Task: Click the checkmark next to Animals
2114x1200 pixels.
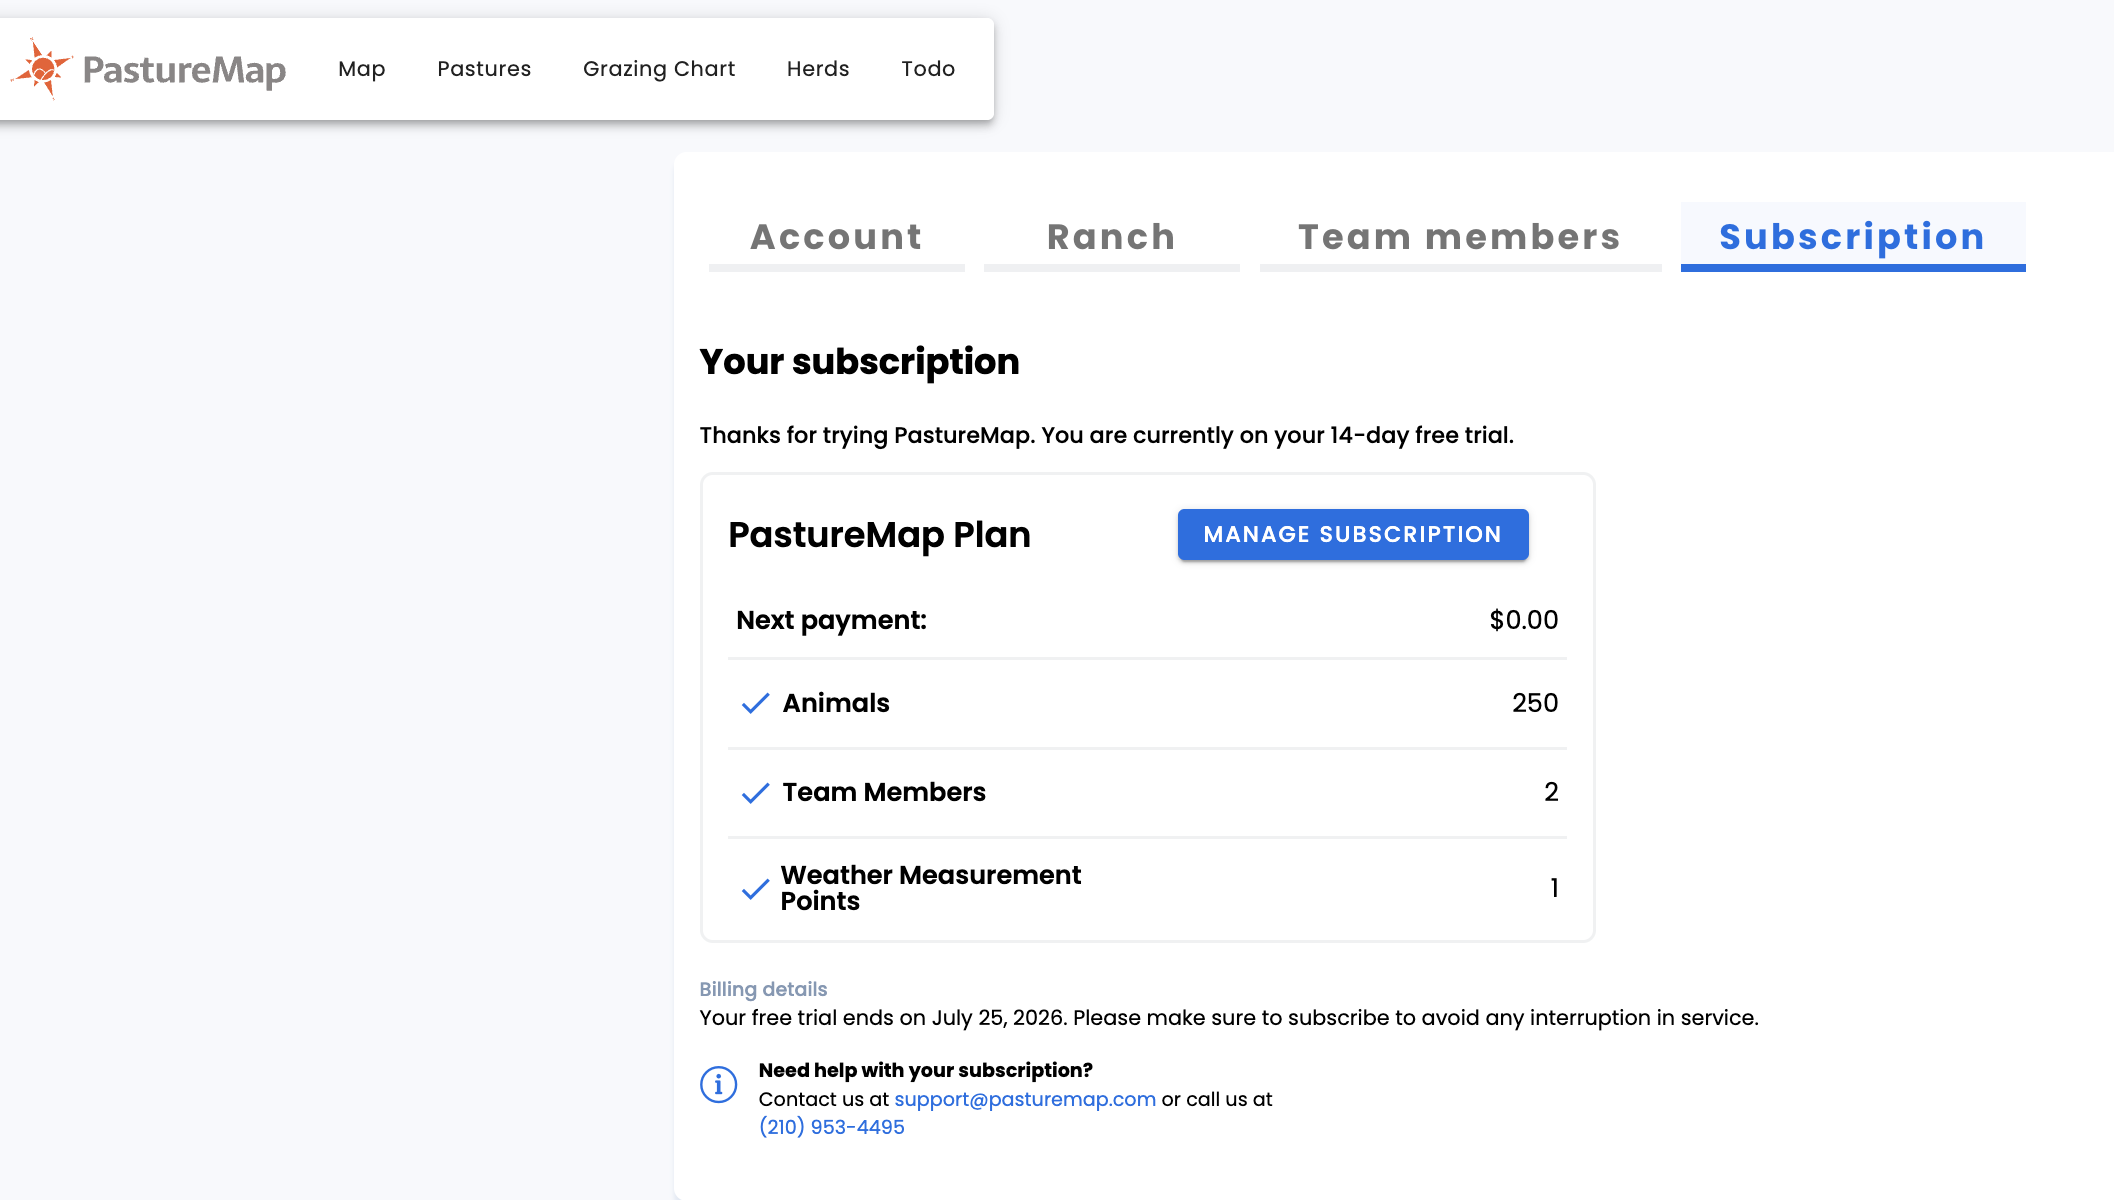Action: tap(755, 704)
